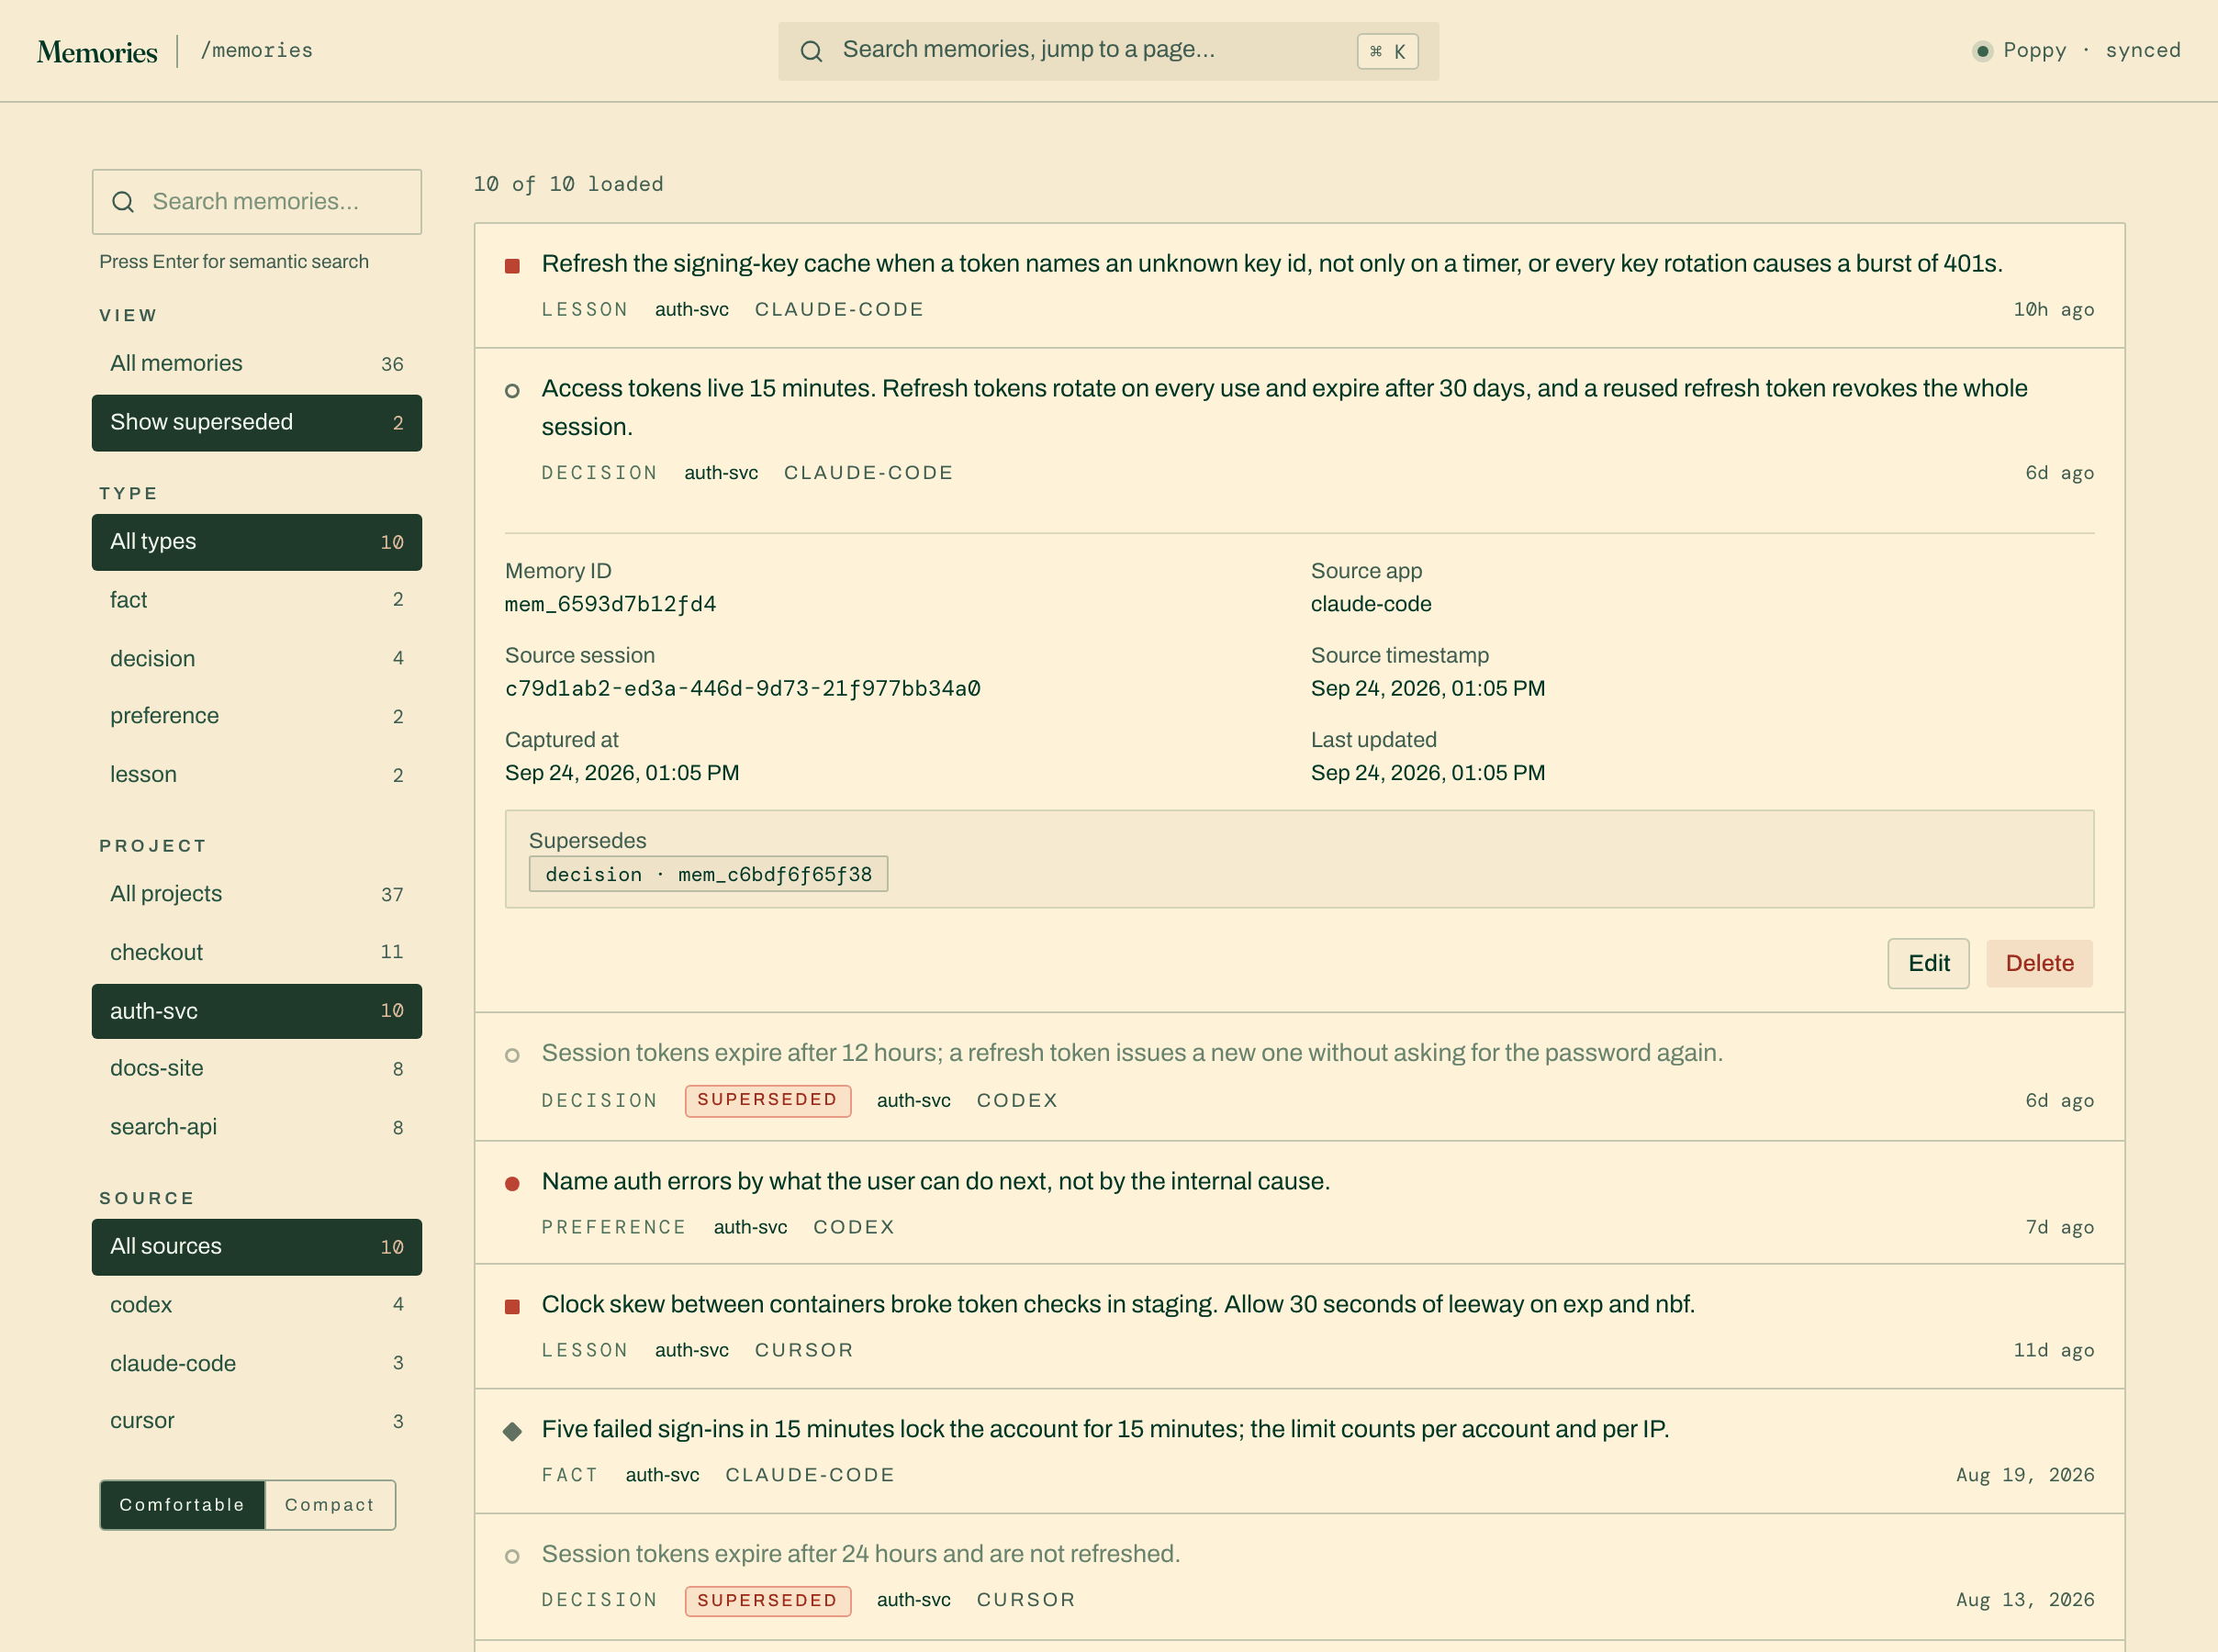The width and height of the screenshot is (2218, 1652).
Task: Open superseded memory mem_c6bdf6f65f38 chip
Action: coord(708,875)
